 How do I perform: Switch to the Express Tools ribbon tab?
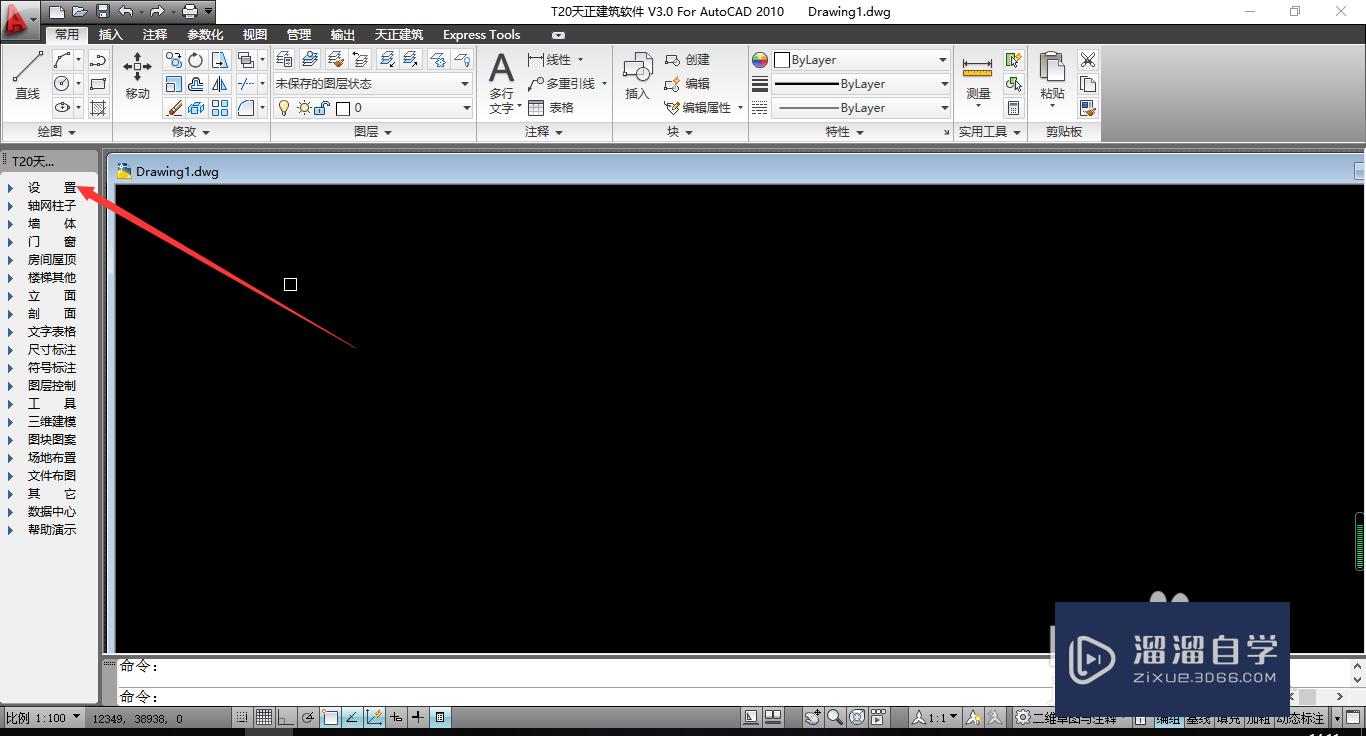[x=482, y=35]
